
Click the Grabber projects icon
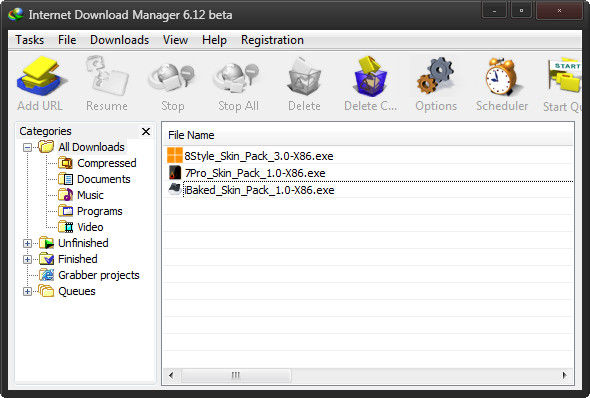(47, 275)
